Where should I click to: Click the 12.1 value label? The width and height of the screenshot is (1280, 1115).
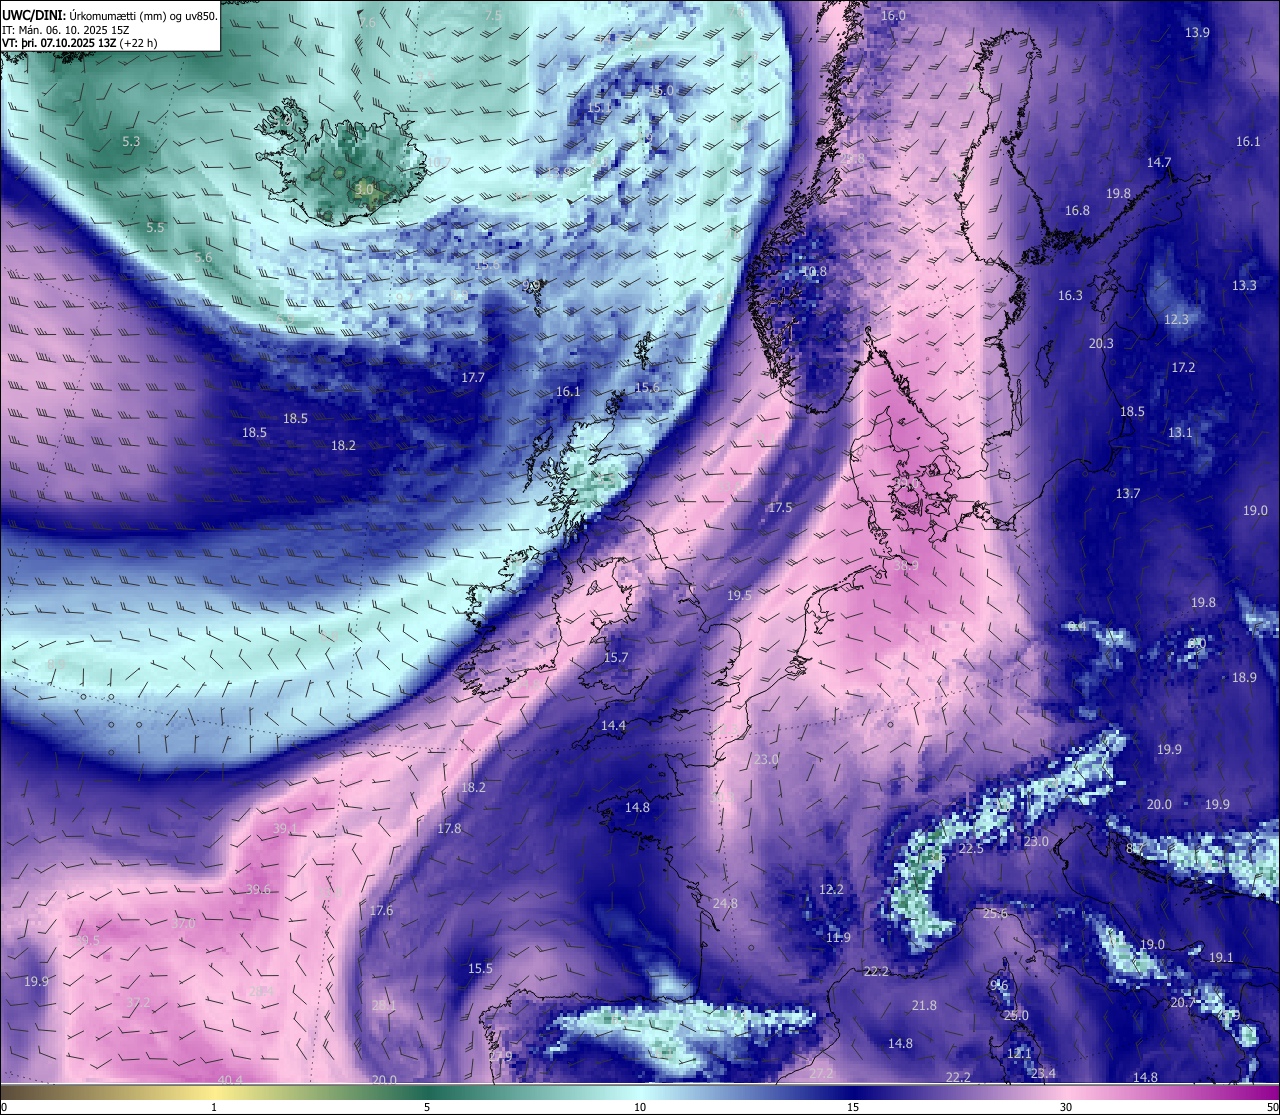pyautogui.click(x=1019, y=1053)
